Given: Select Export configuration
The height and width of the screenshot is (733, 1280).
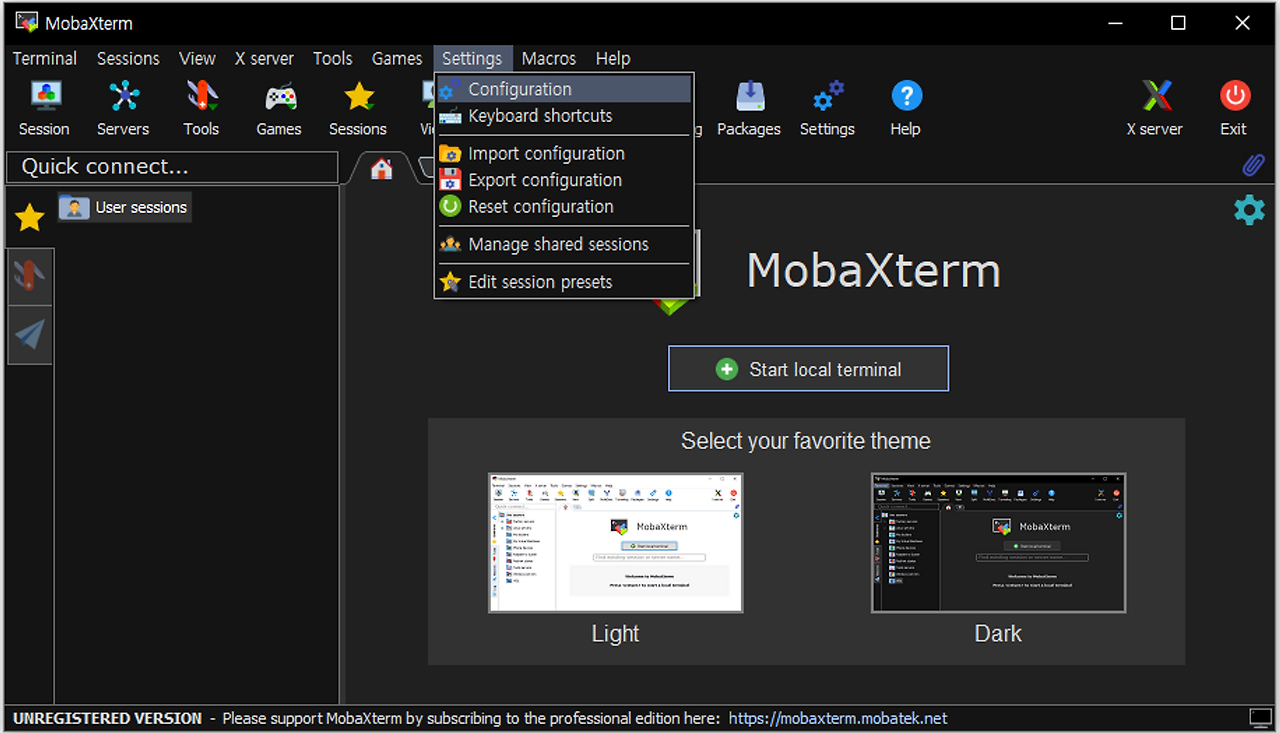Looking at the screenshot, I should (x=564, y=180).
